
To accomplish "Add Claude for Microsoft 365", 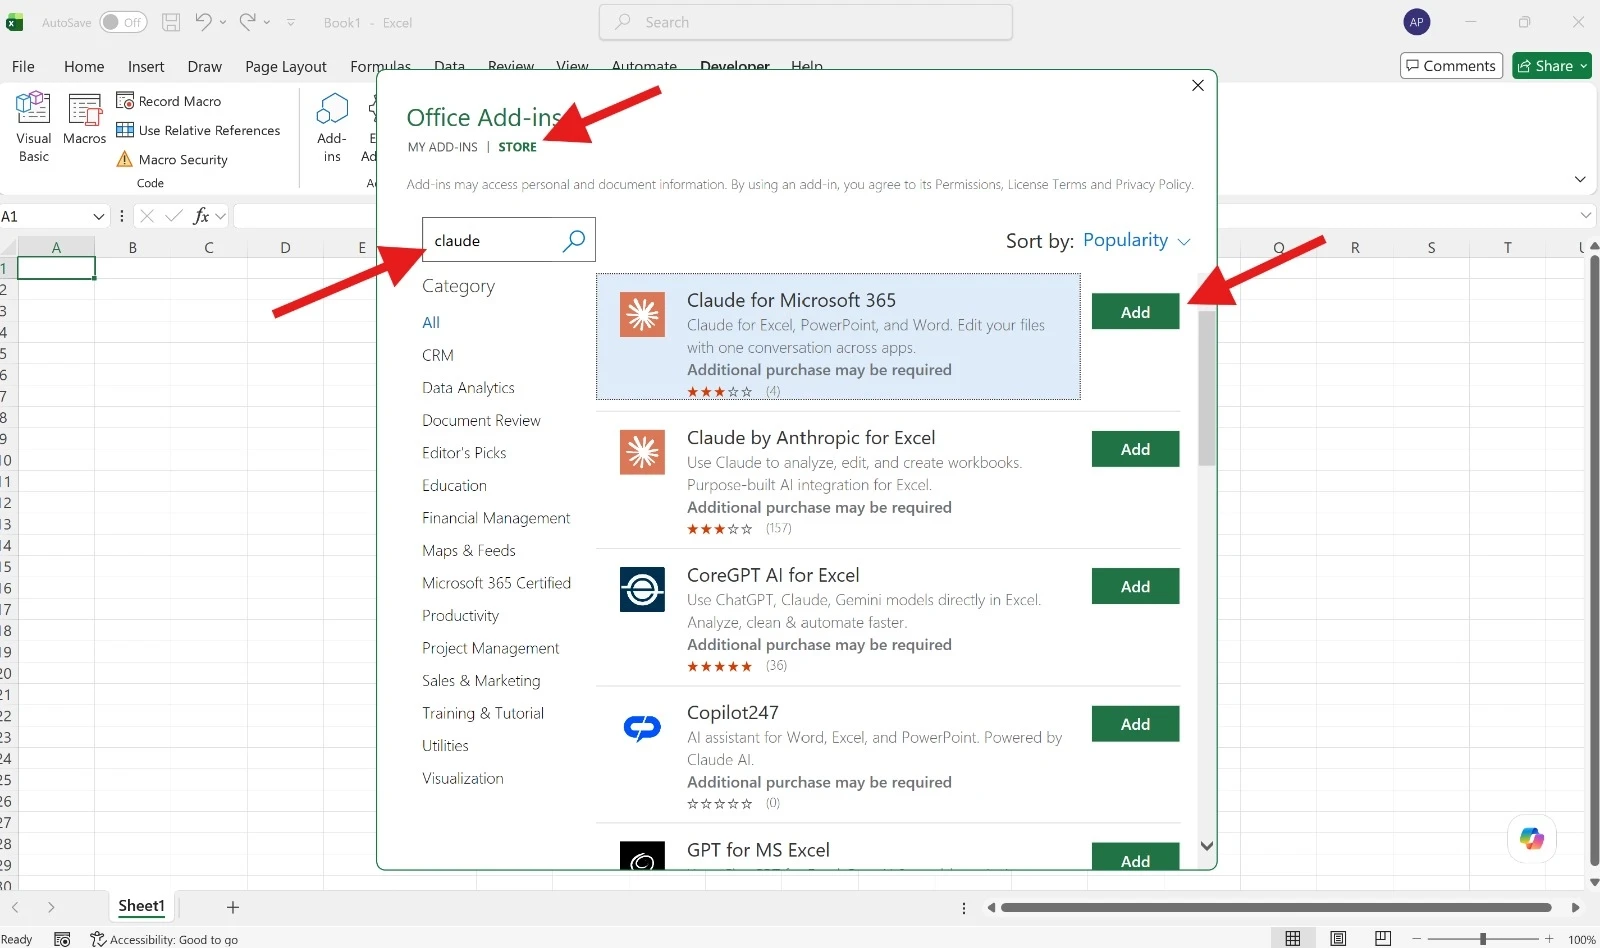I will point(1135,312).
